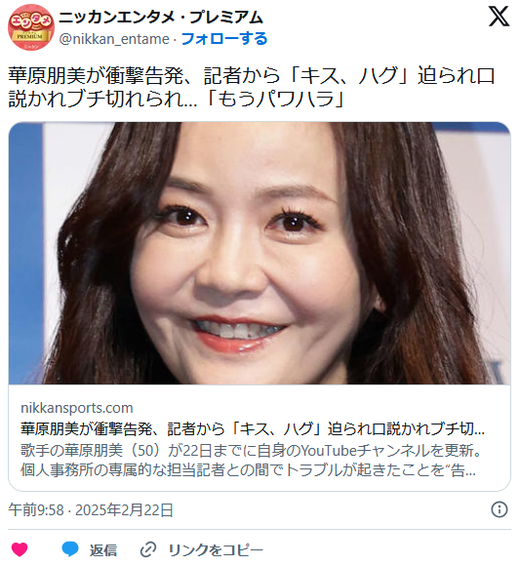Click the tweet text line starting 華原朋美が衝撃告発

(x=252, y=76)
